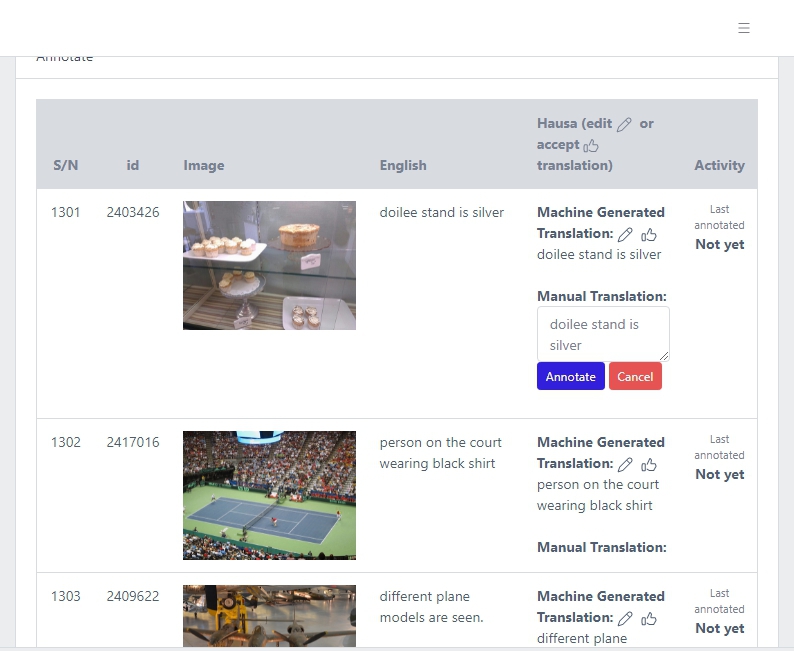Select id cell 2409622
The width and height of the screenshot is (794, 651).
pyautogui.click(x=133, y=596)
